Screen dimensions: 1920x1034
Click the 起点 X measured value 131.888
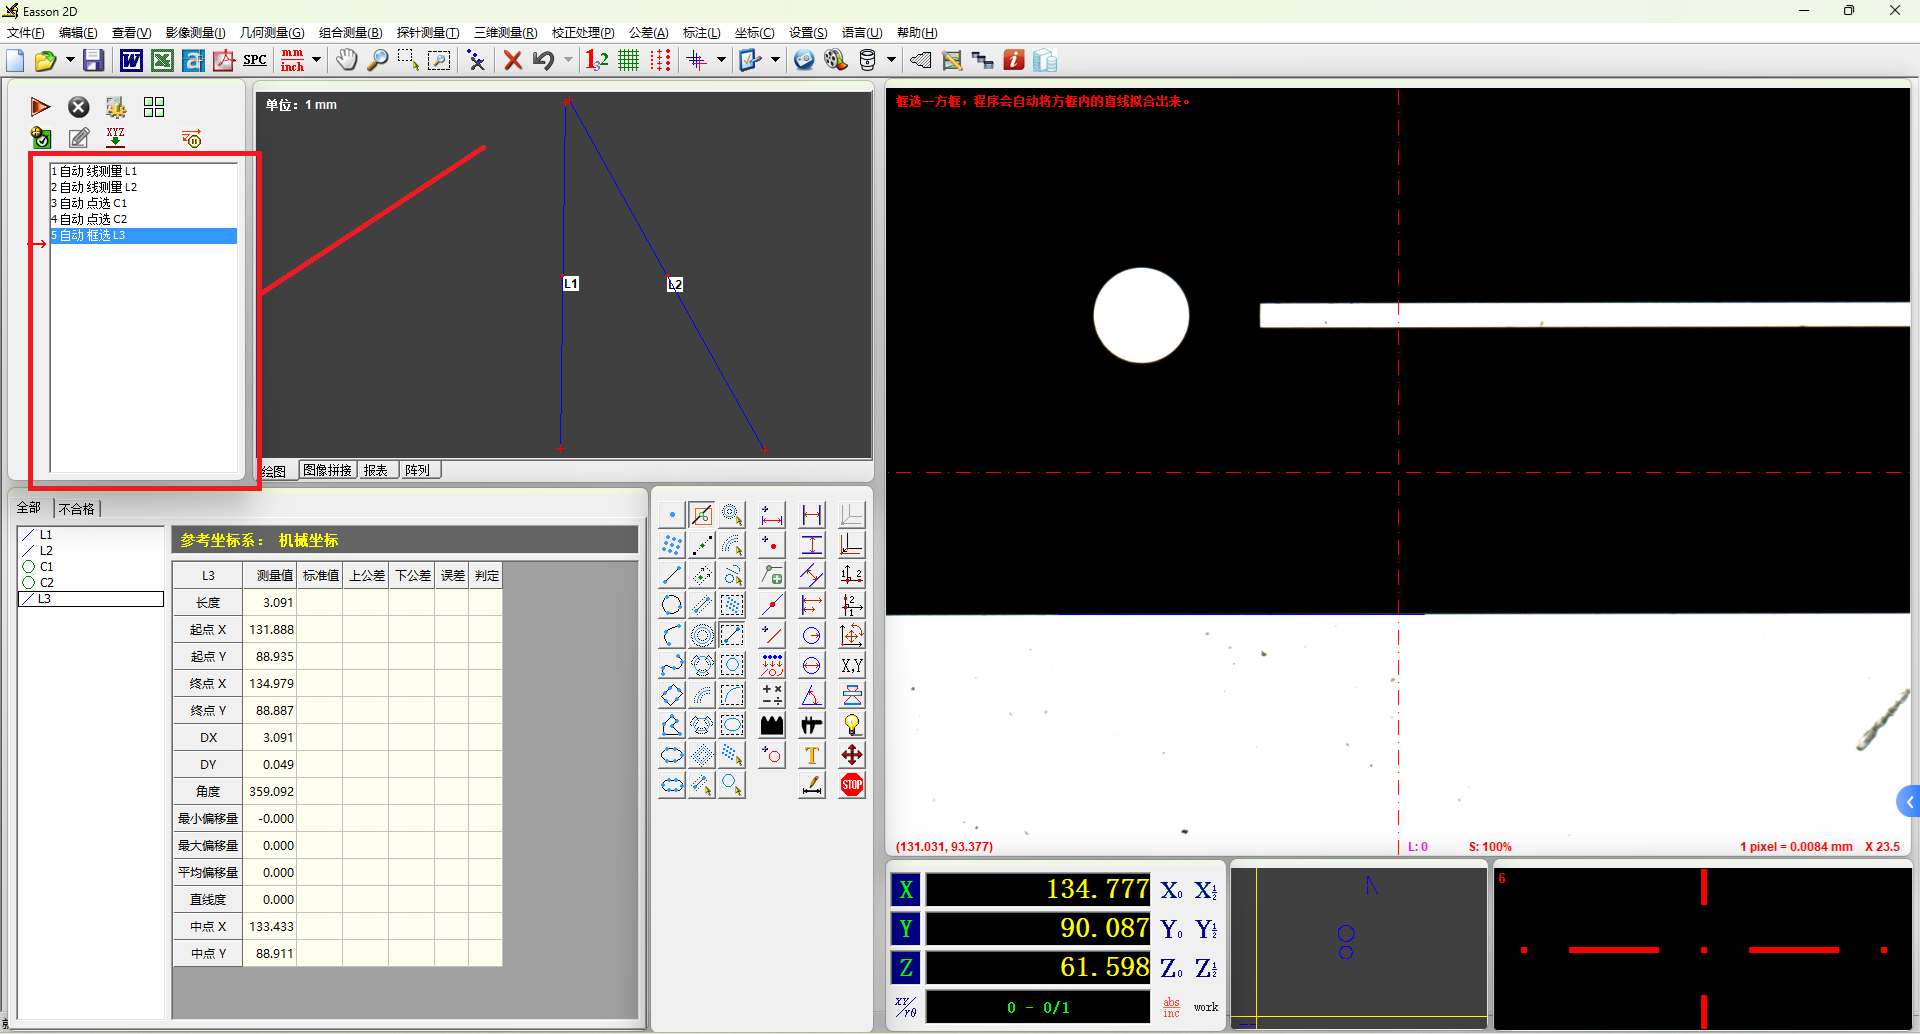[271, 630]
